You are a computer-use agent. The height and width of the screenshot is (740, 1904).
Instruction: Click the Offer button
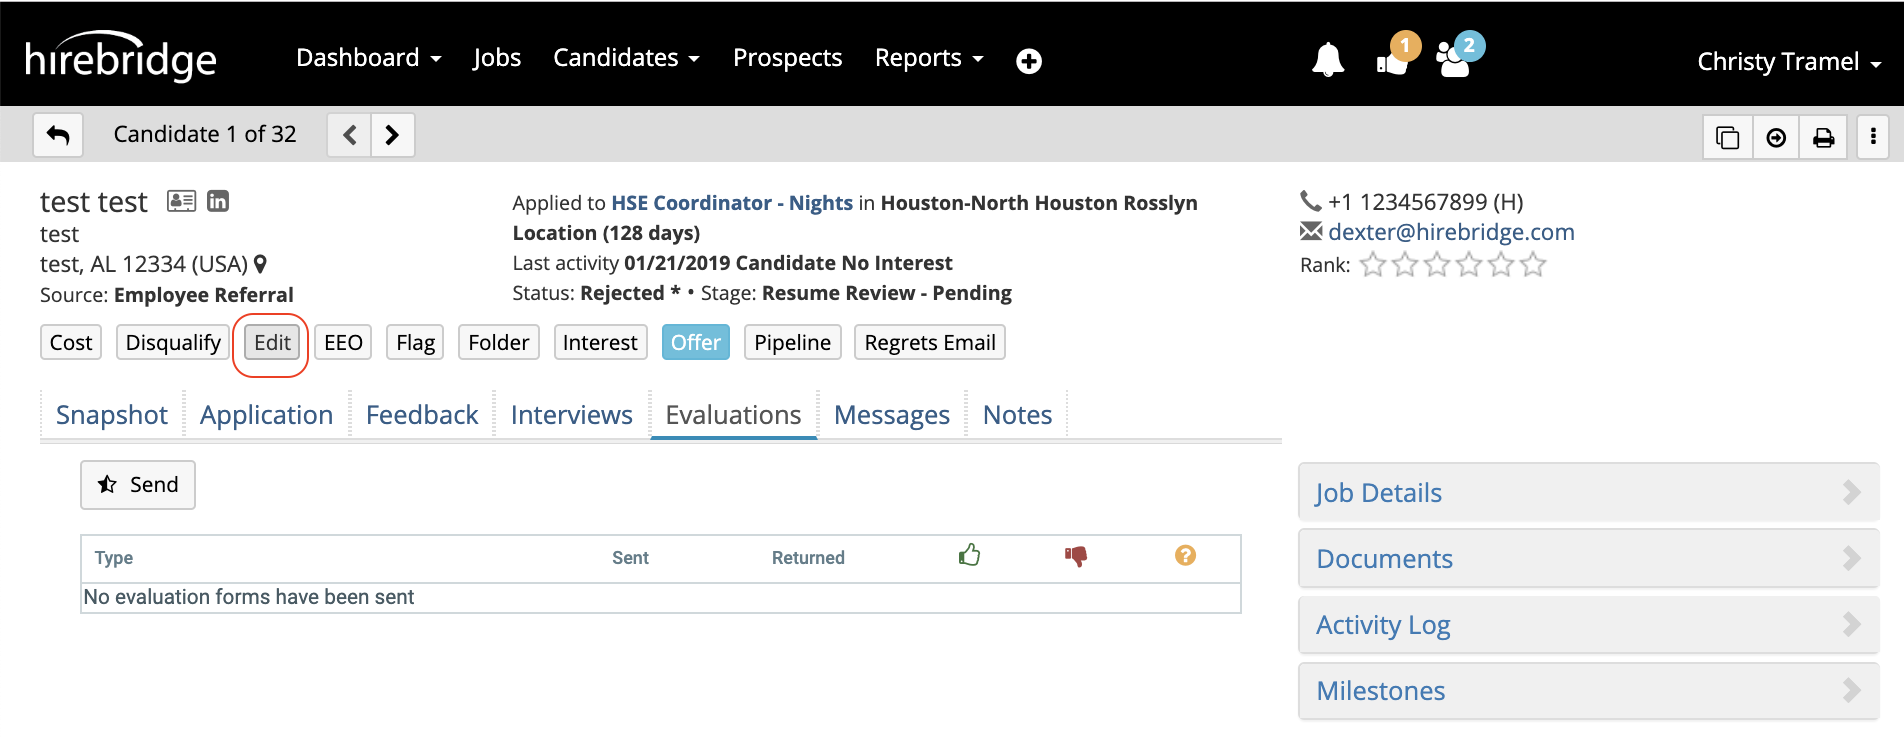695,343
